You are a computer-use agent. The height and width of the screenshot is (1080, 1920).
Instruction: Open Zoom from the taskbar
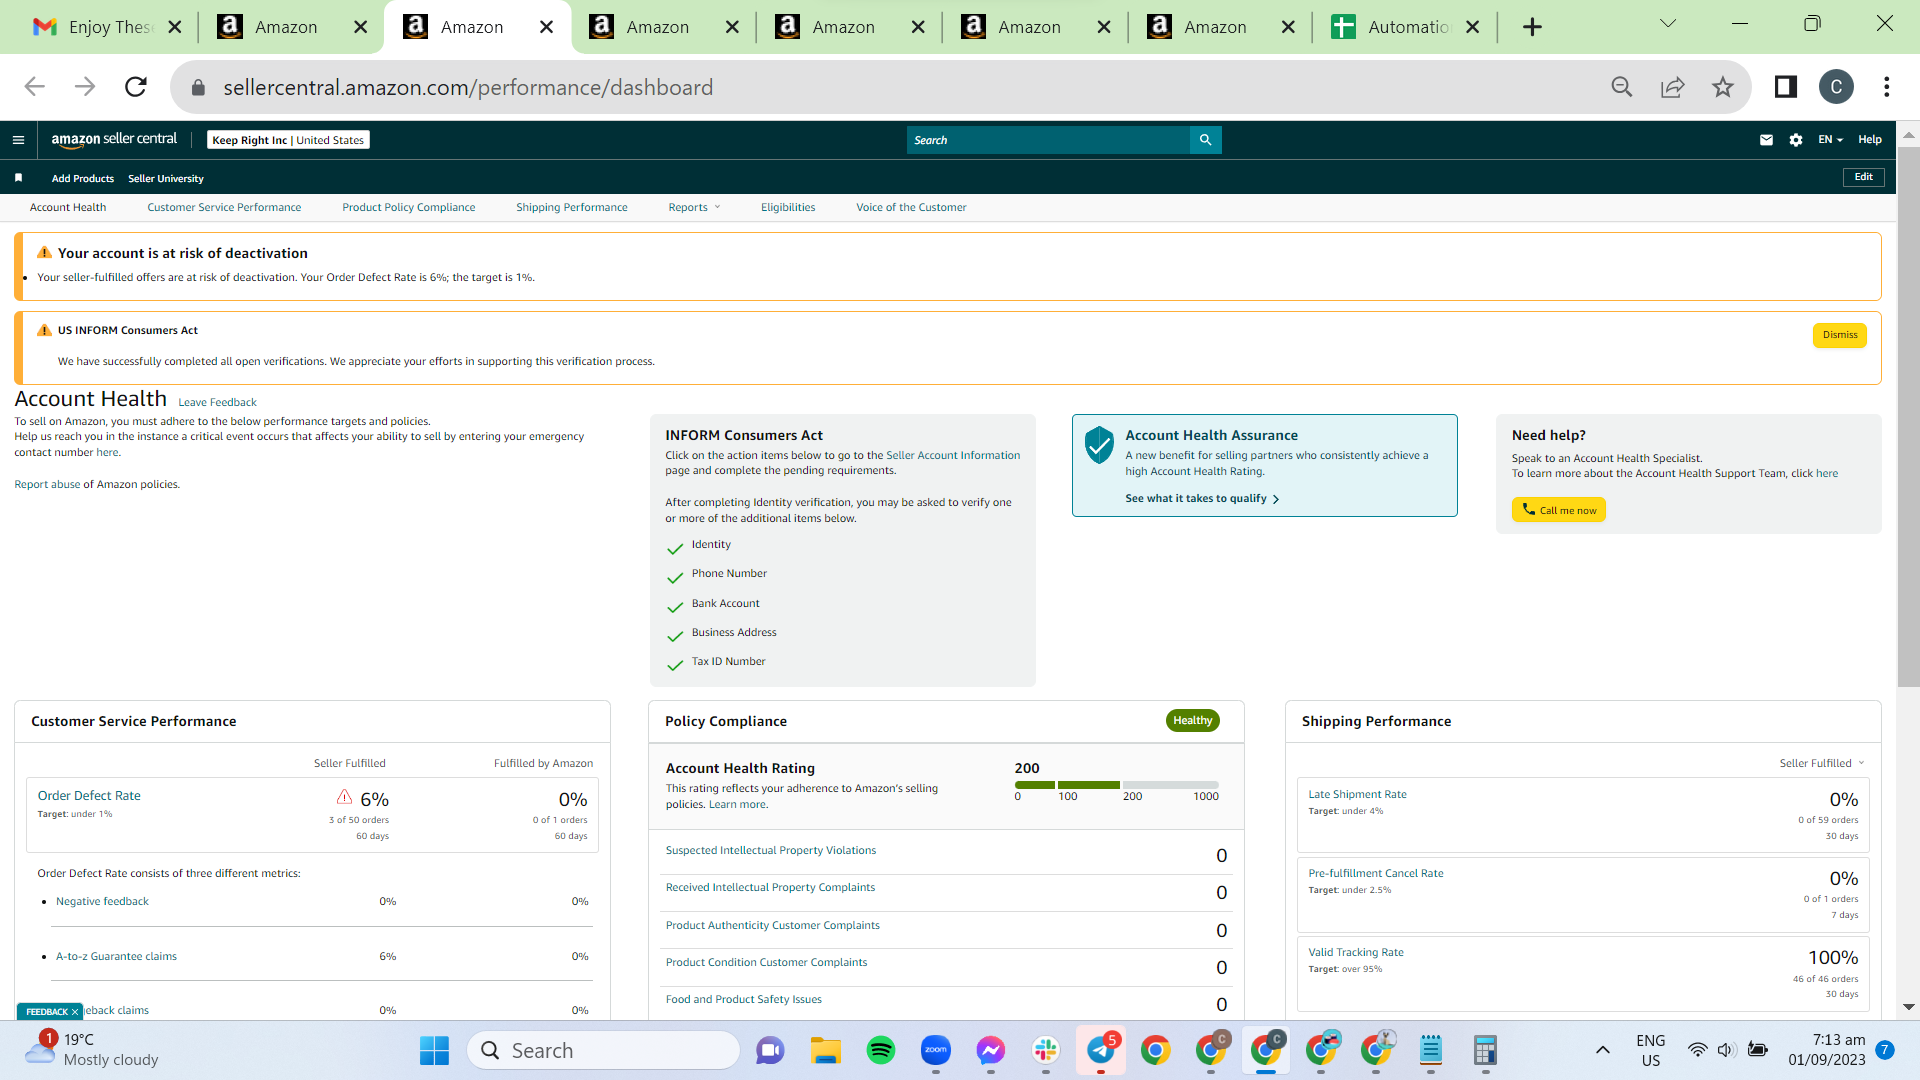[936, 1050]
